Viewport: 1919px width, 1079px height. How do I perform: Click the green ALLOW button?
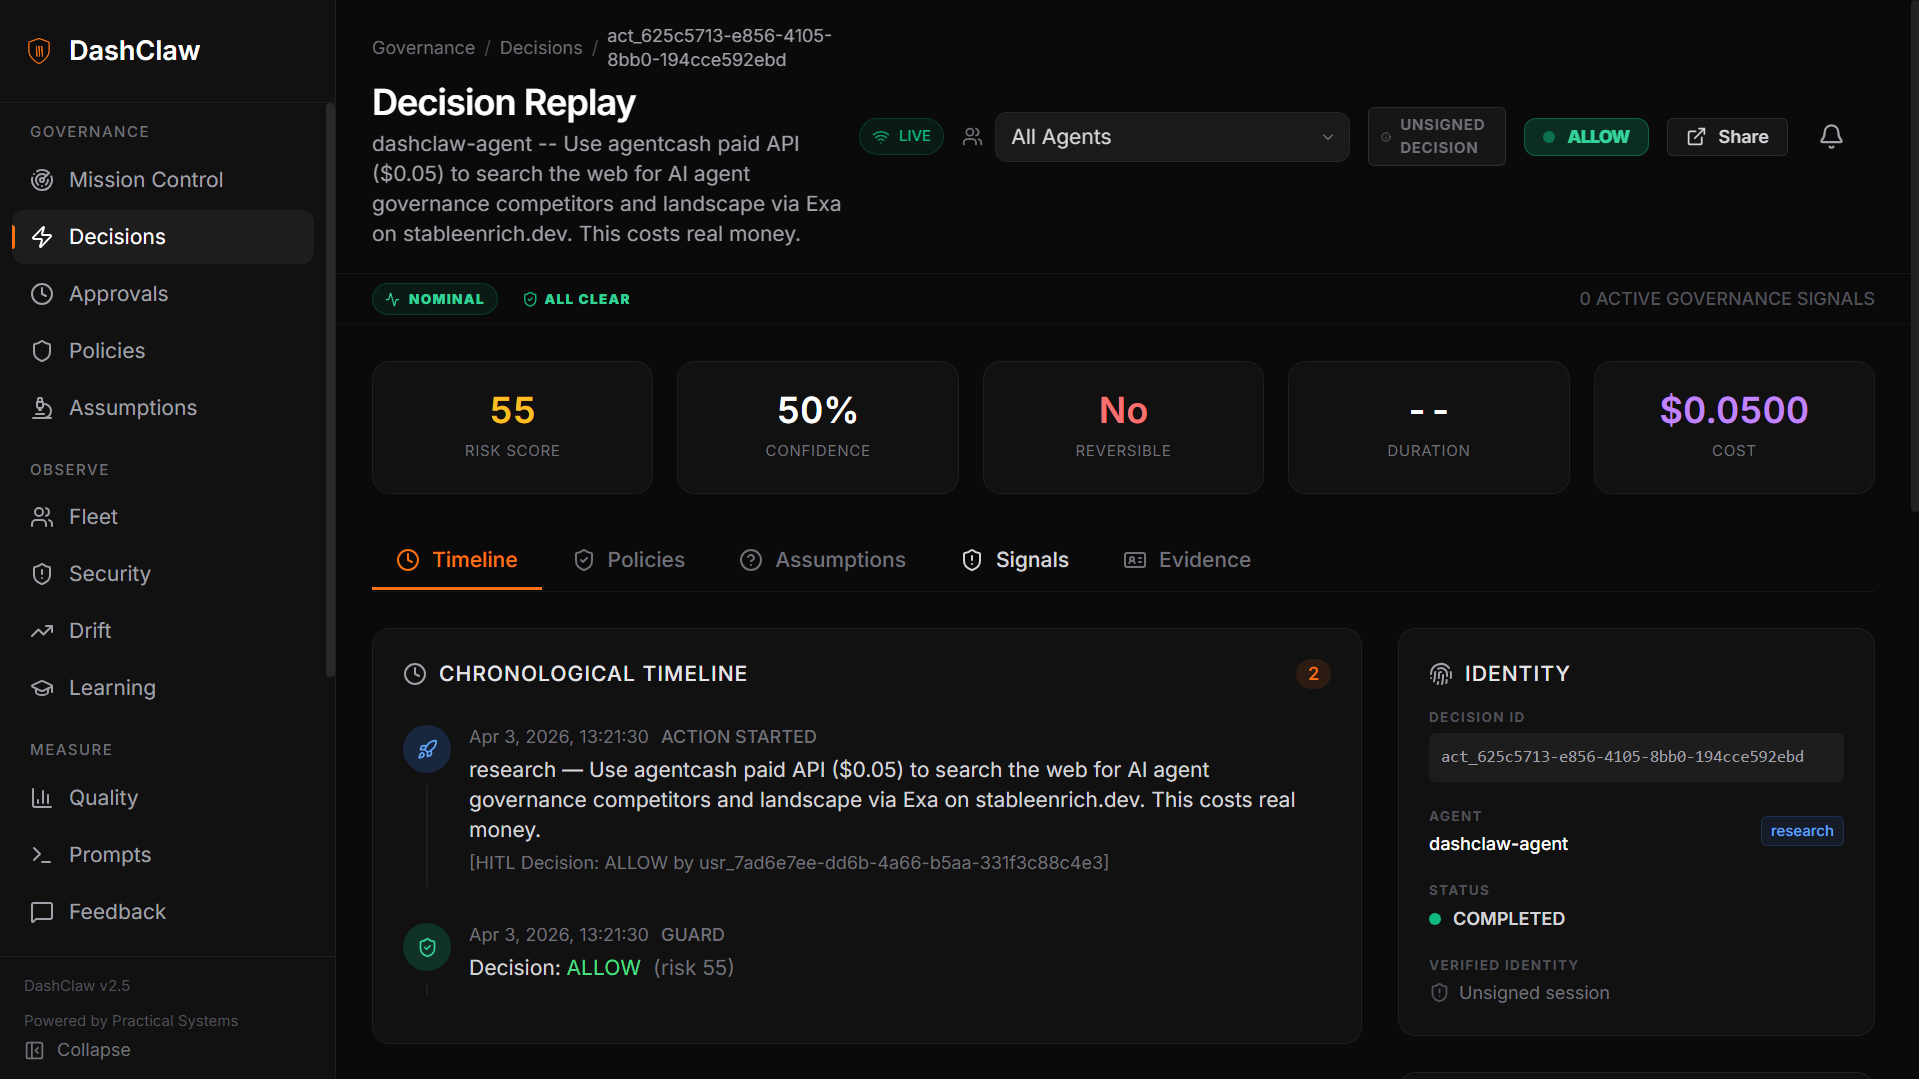click(1586, 137)
